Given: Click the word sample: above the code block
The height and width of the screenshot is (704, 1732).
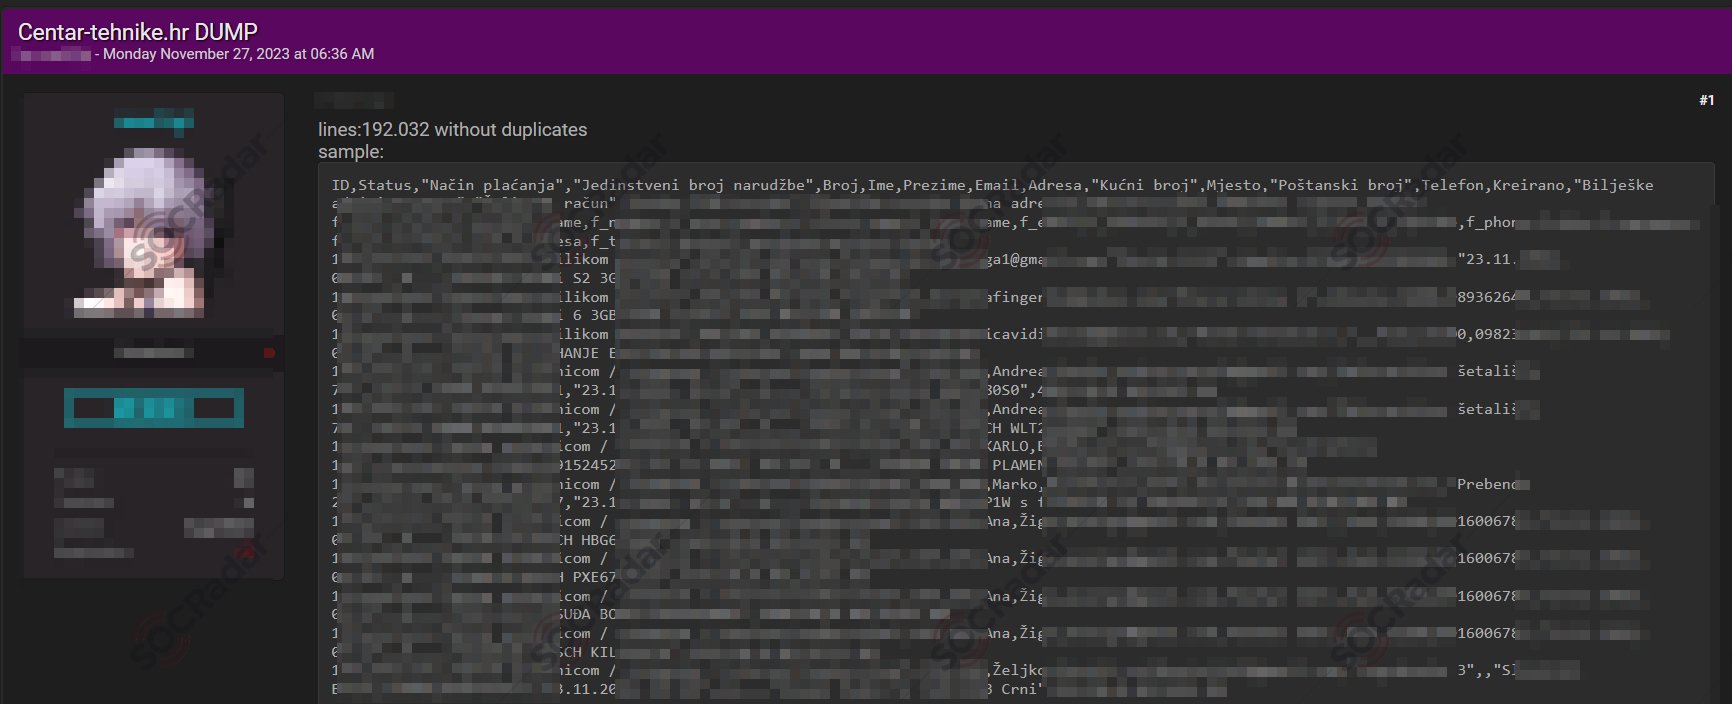Looking at the screenshot, I should [351, 152].
